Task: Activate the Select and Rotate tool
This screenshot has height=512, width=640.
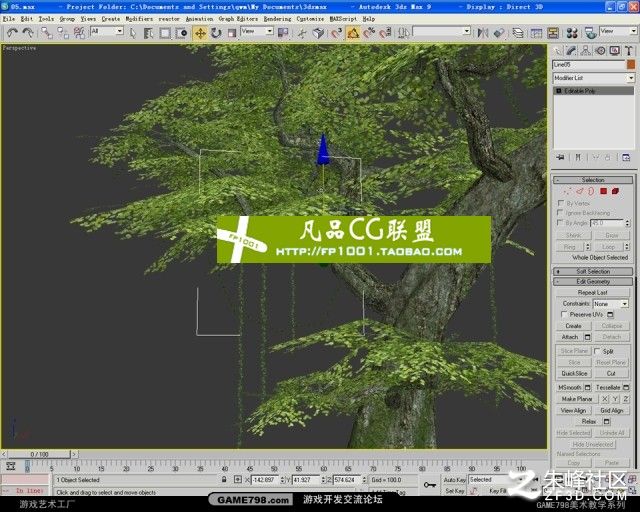Action: click(x=216, y=33)
